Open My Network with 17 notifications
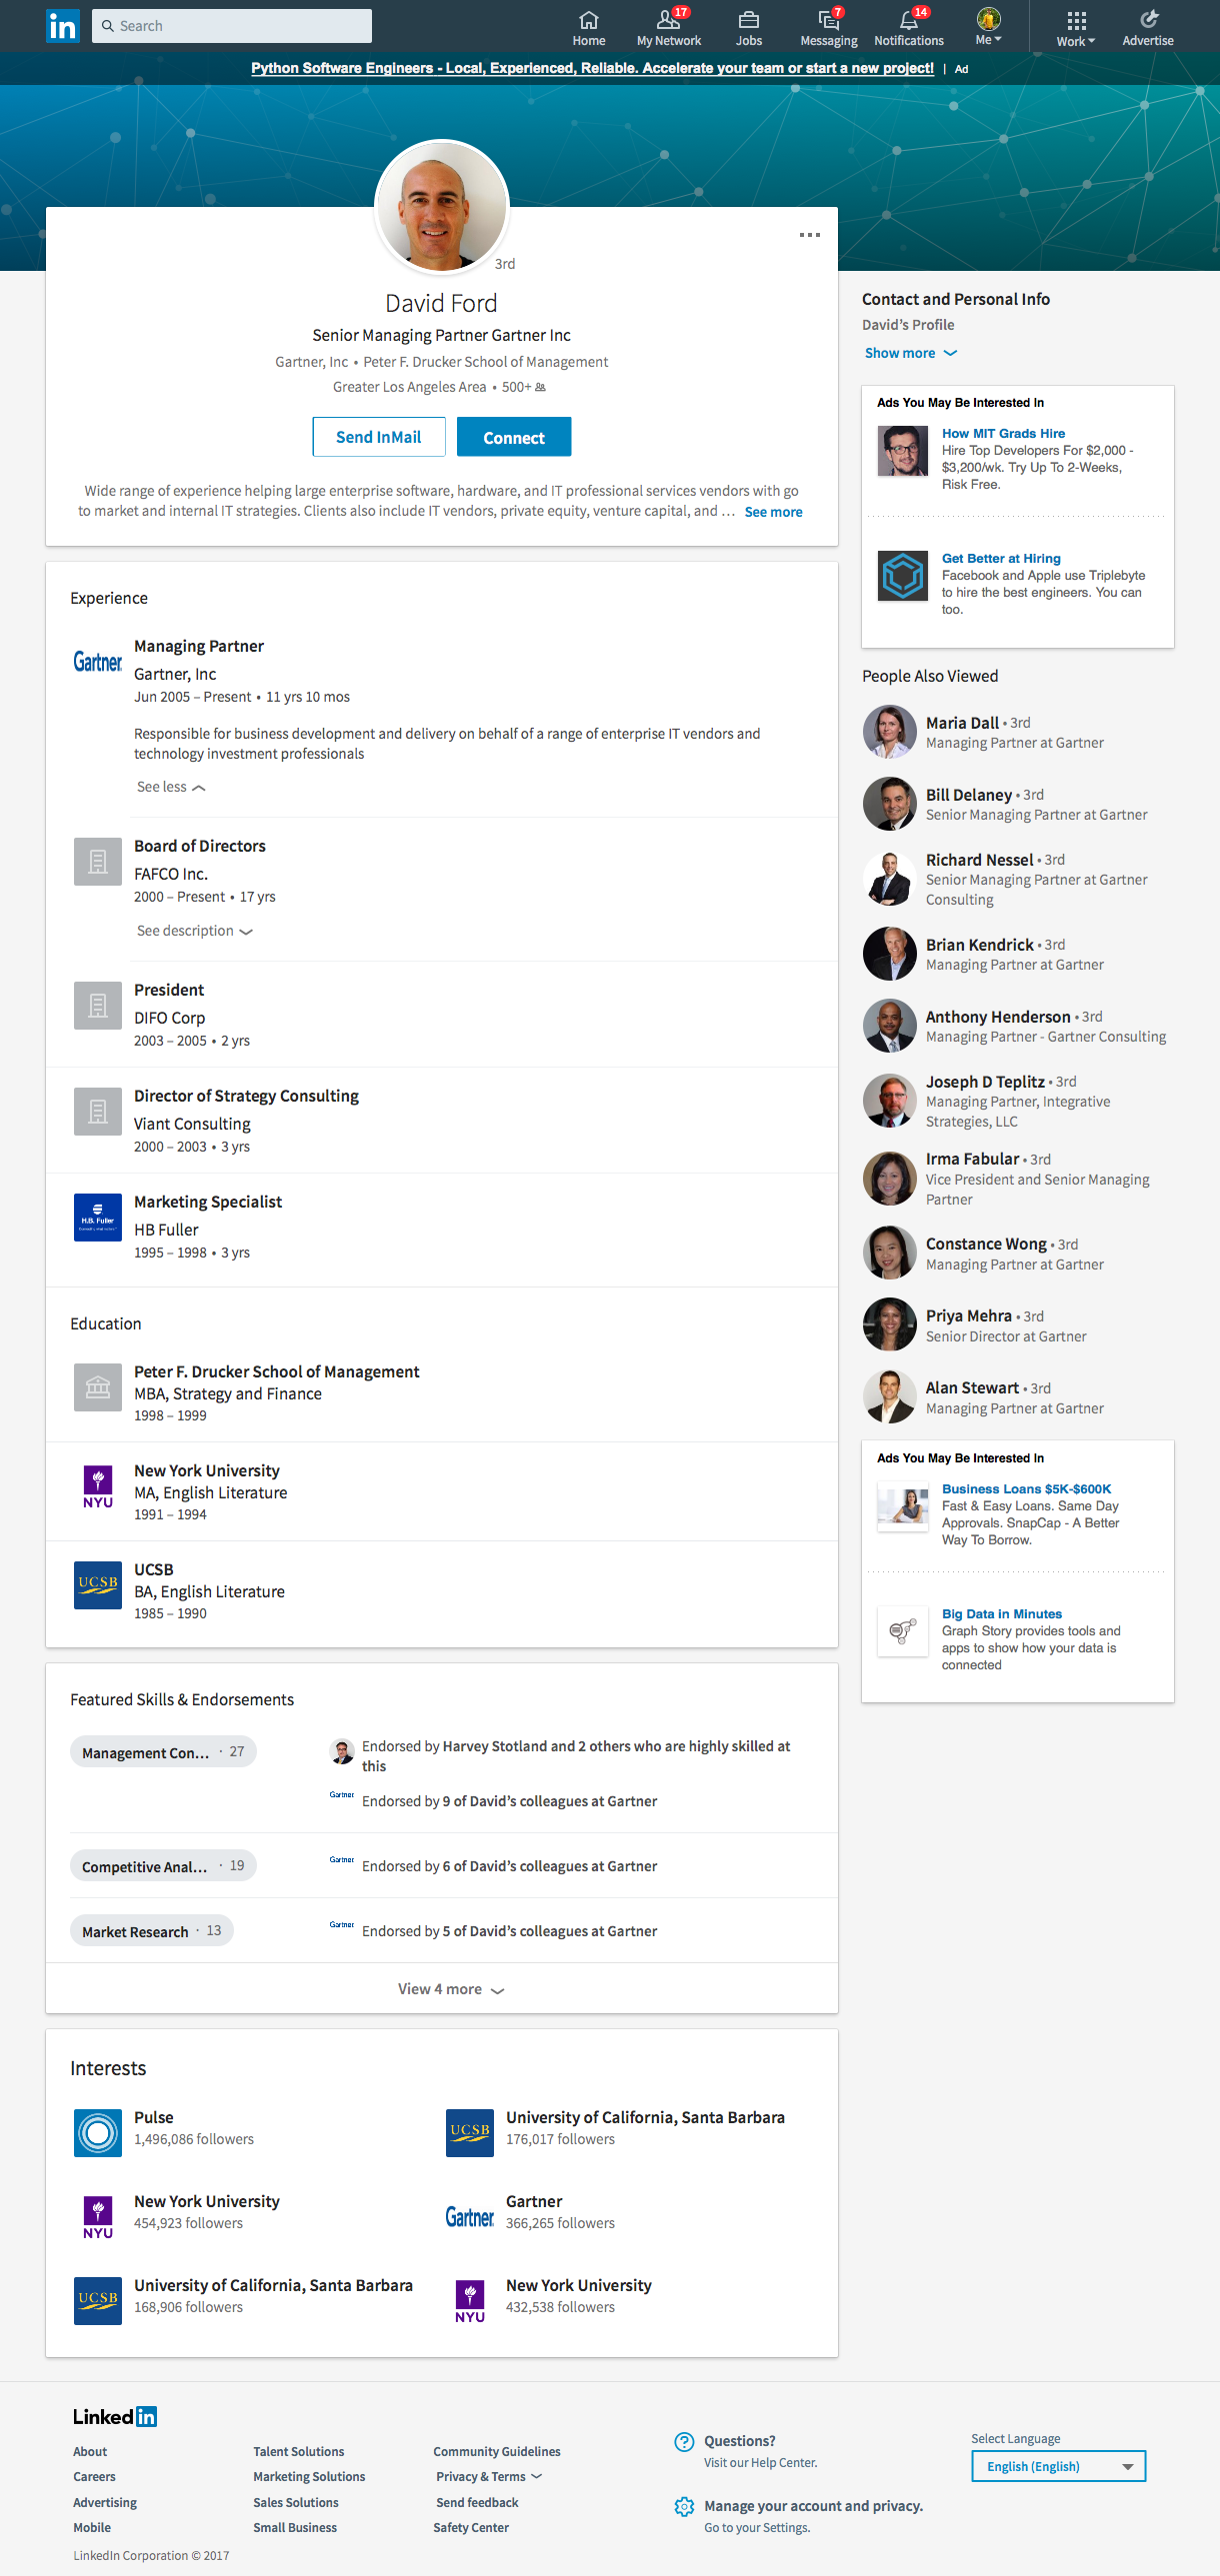 click(668, 20)
